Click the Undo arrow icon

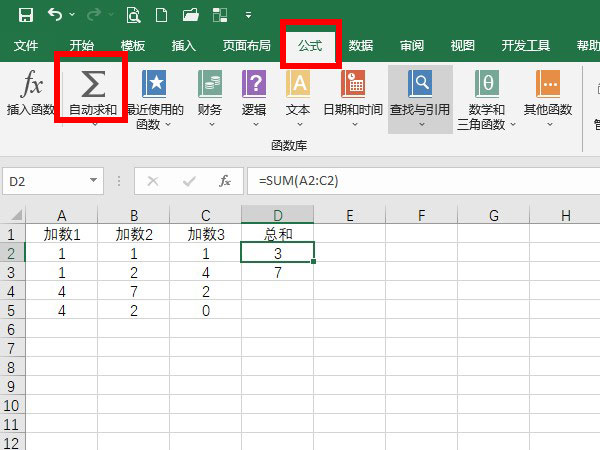pyautogui.click(x=55, y=15)
